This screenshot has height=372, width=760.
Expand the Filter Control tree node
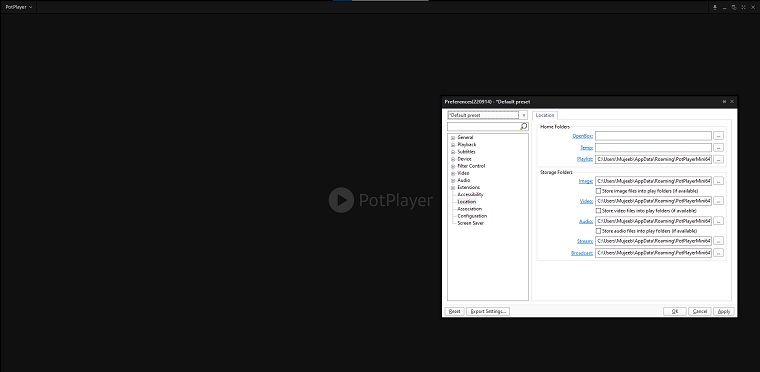click(453, 166)
